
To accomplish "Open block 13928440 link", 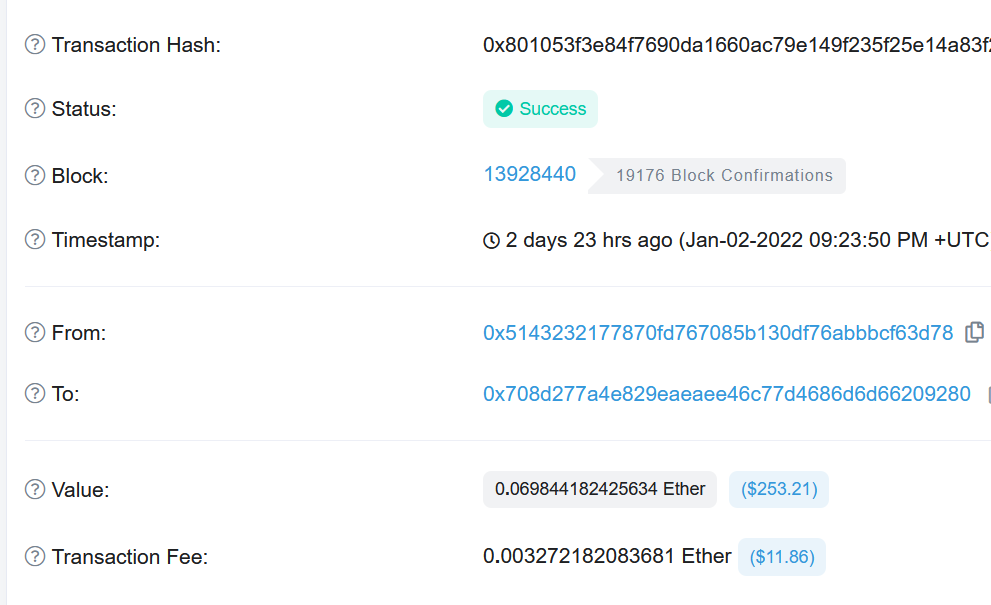I will [530, 174].
